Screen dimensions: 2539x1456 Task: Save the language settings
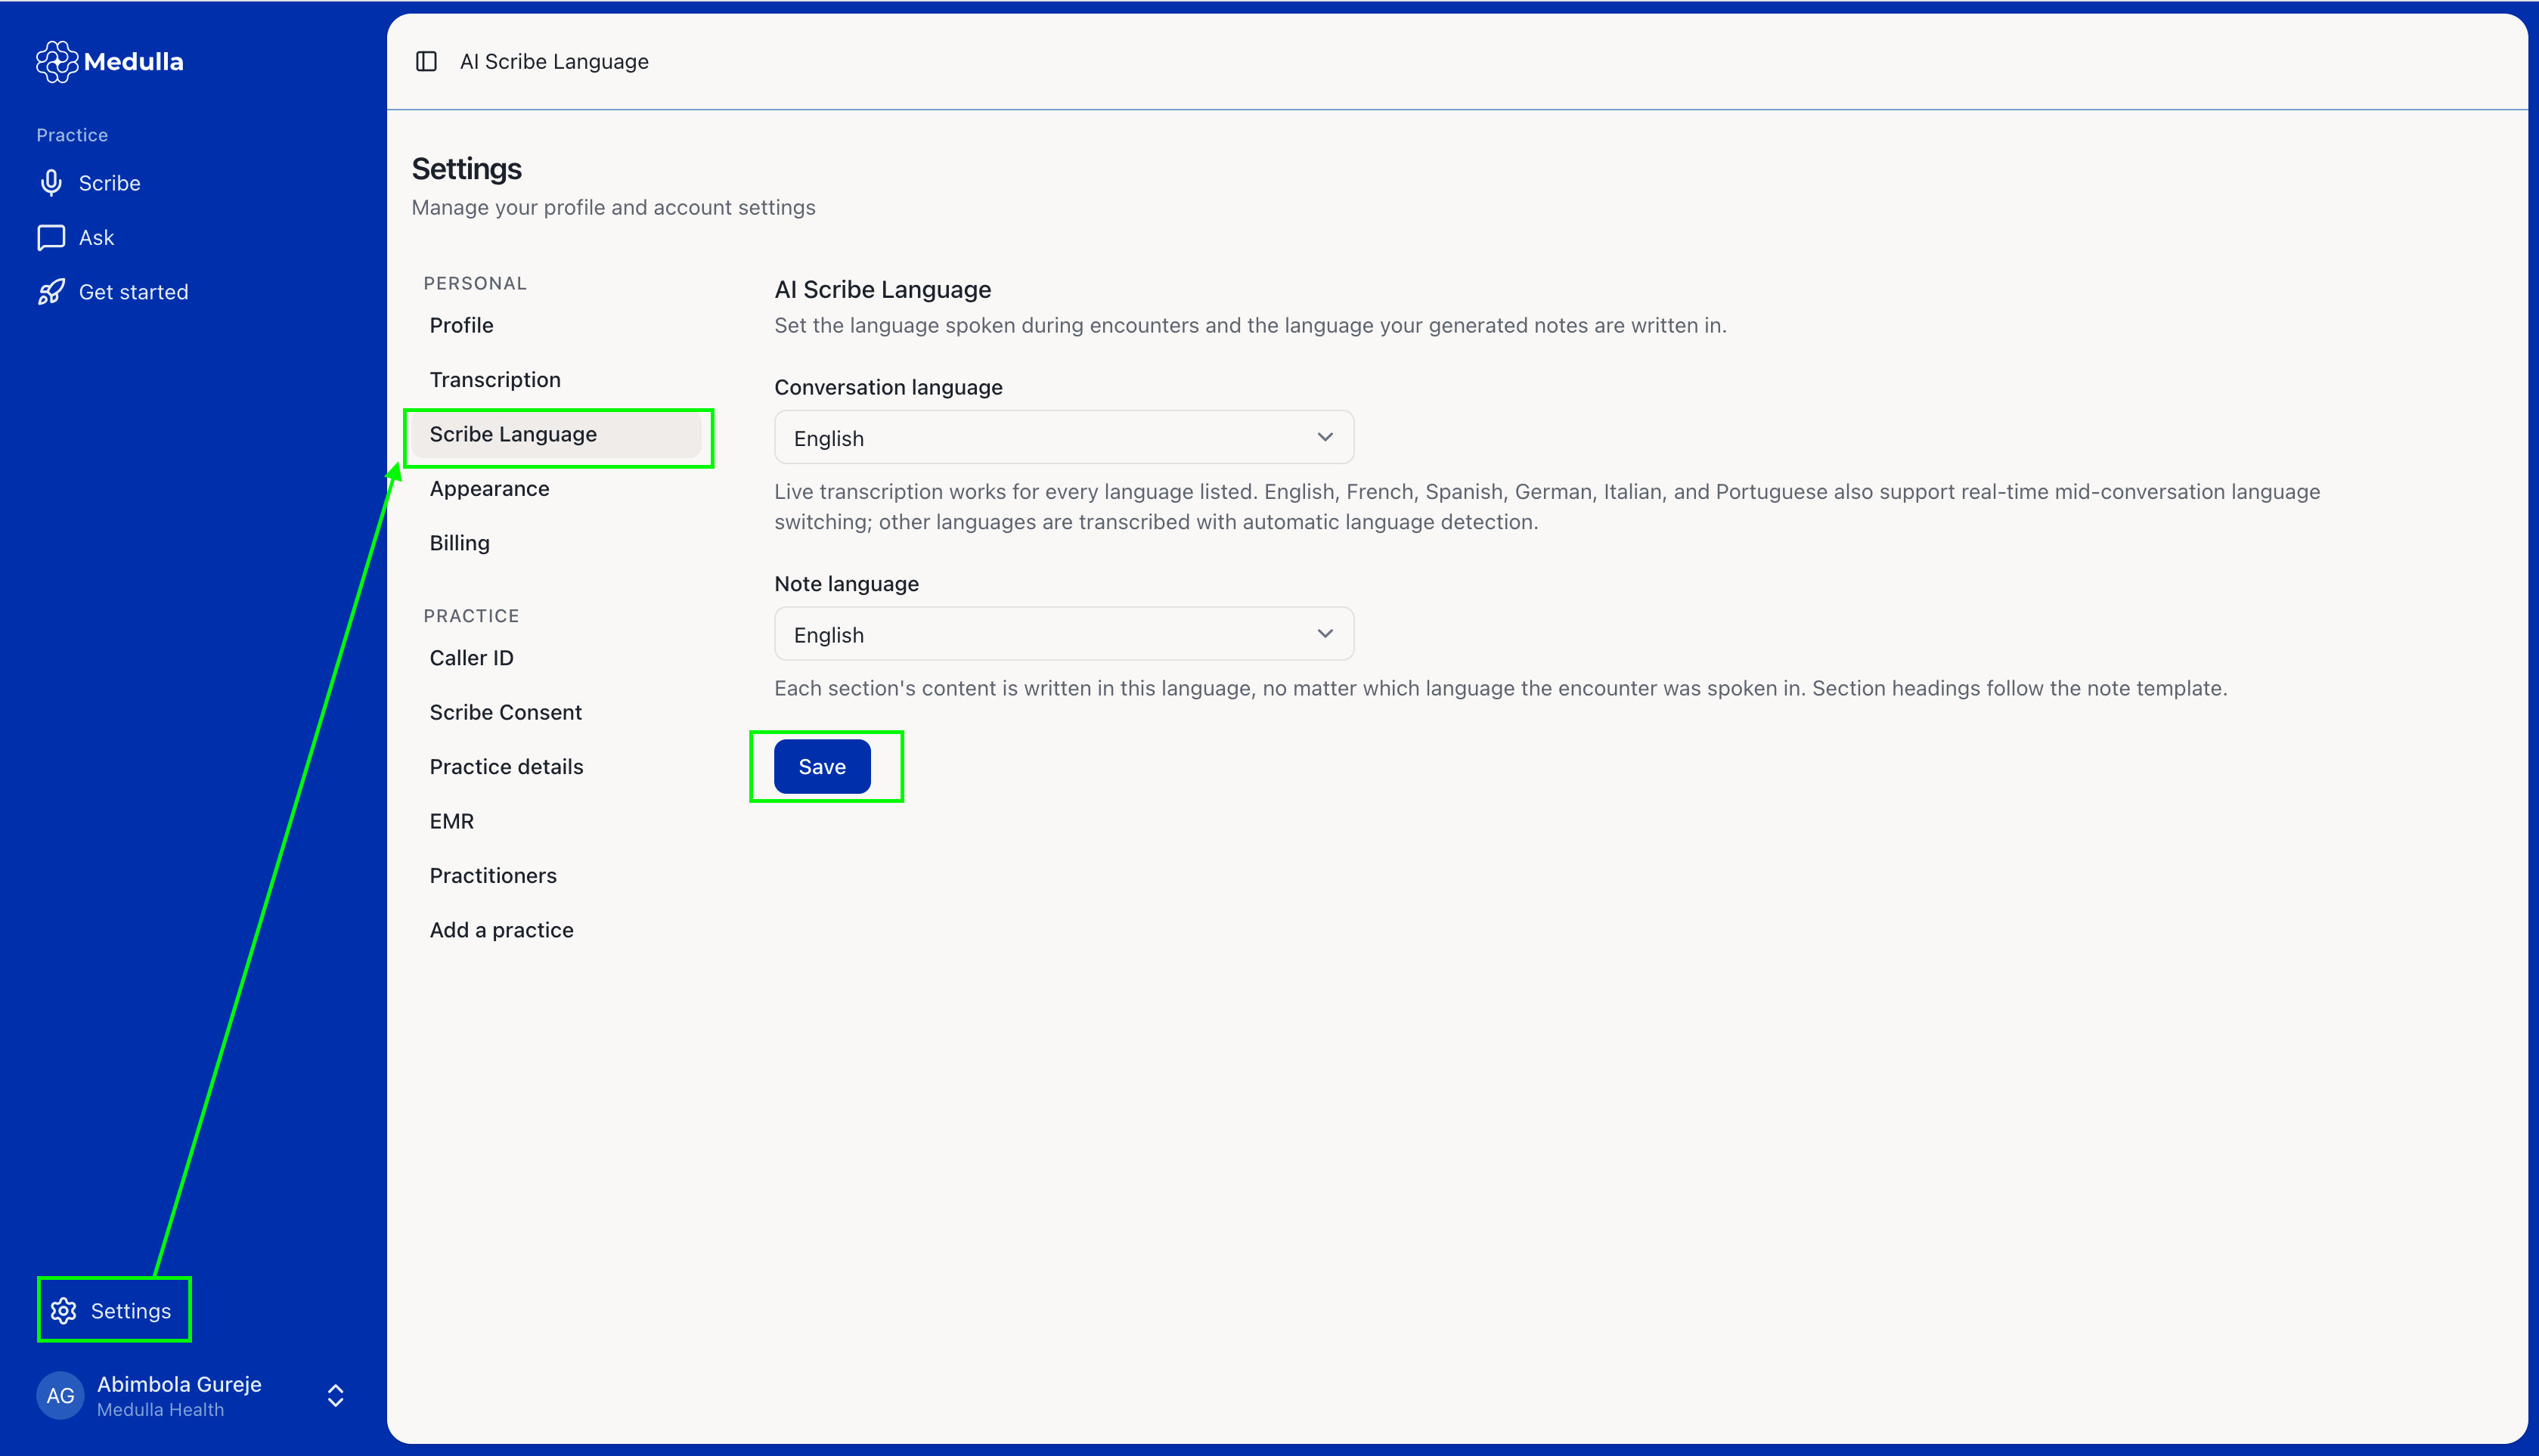coord(822,767)
